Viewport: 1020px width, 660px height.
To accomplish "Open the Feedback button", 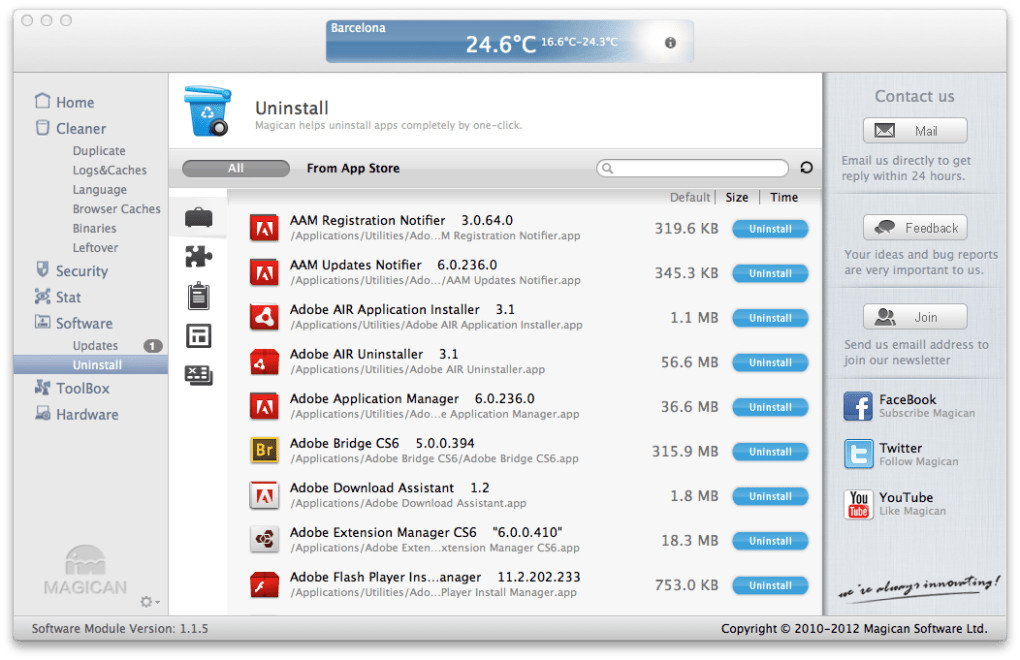I will point(915,228).
